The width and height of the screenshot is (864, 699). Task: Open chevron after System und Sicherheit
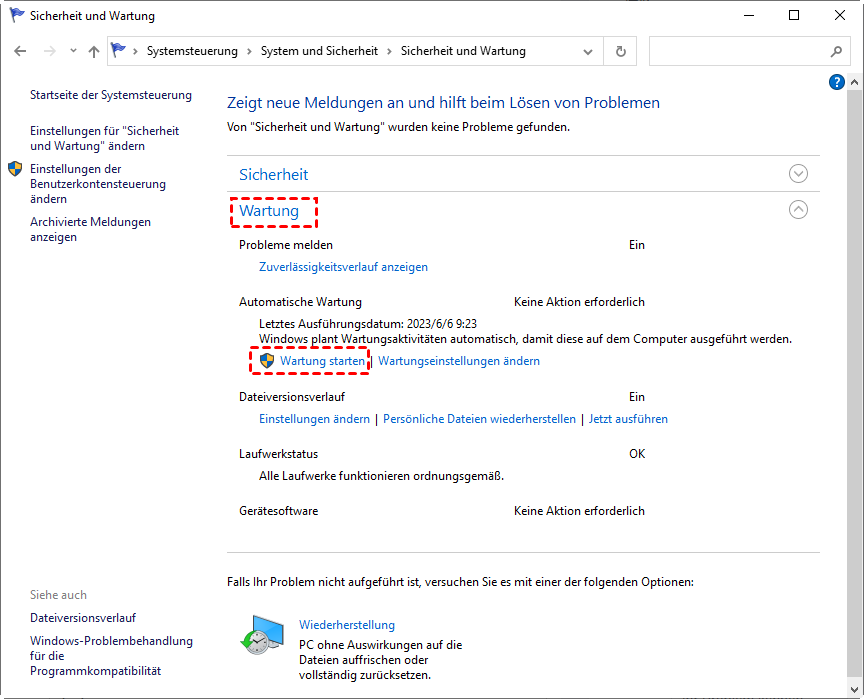click(x=389, y=51)
